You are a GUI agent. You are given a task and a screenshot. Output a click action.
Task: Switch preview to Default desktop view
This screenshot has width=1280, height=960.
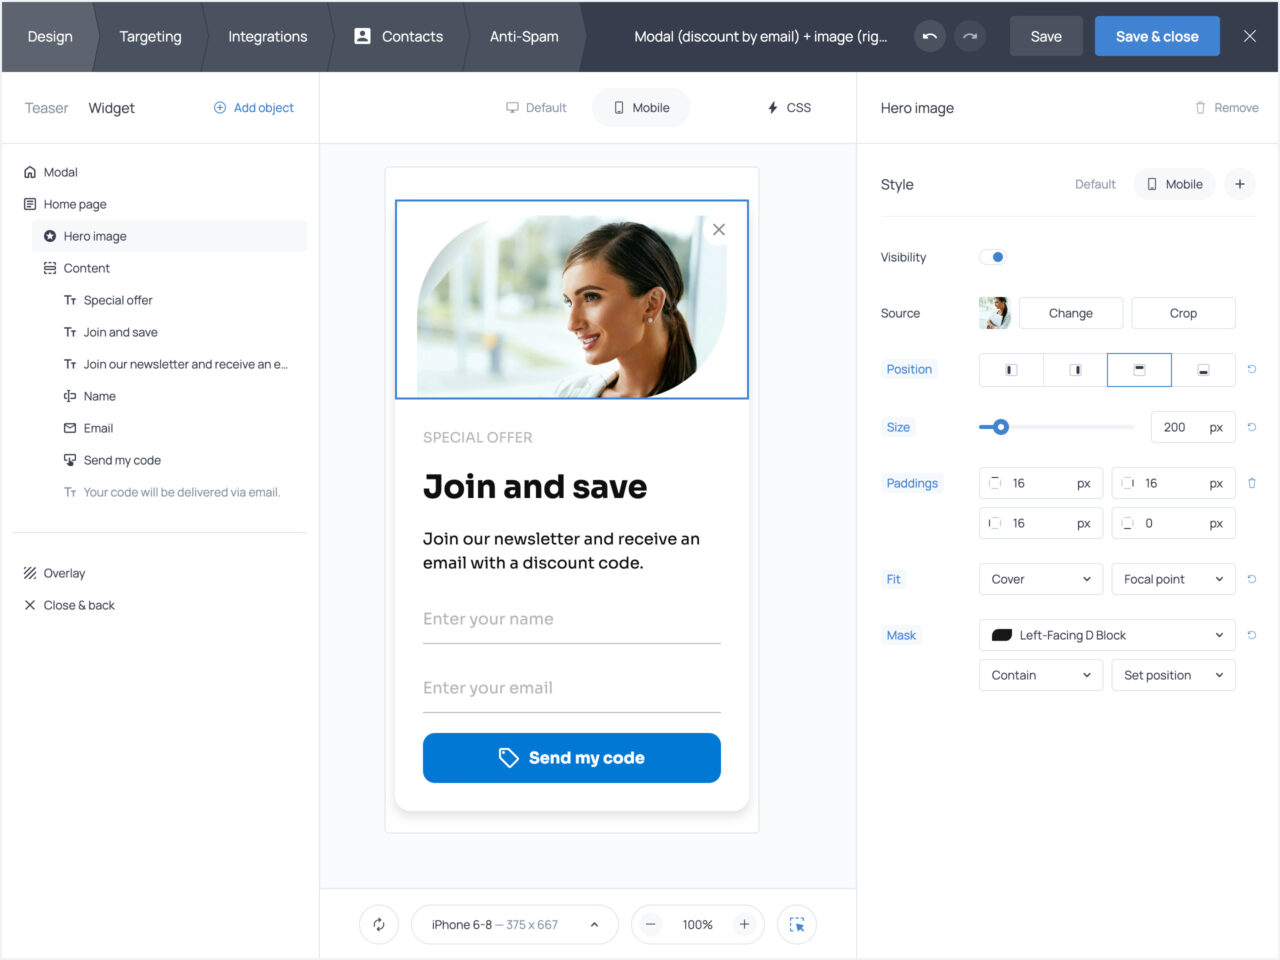click(536, 108)
